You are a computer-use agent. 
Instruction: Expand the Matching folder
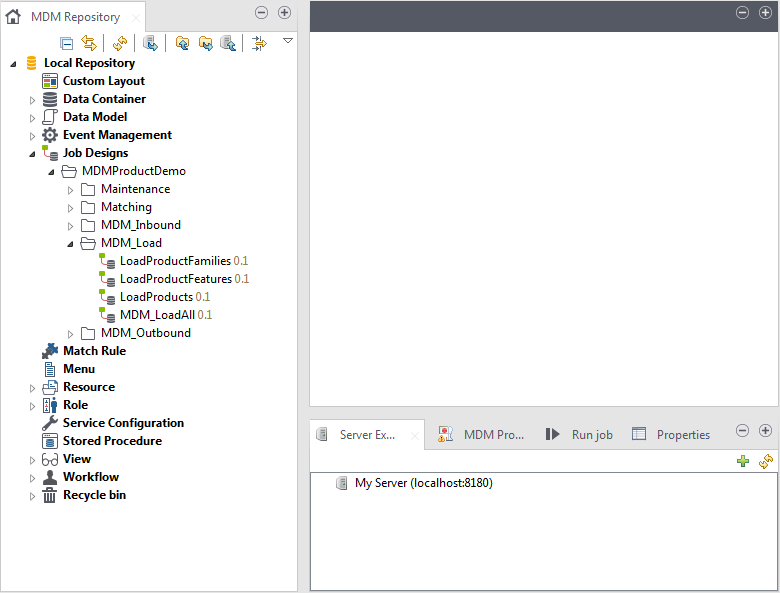click(70, 208)
